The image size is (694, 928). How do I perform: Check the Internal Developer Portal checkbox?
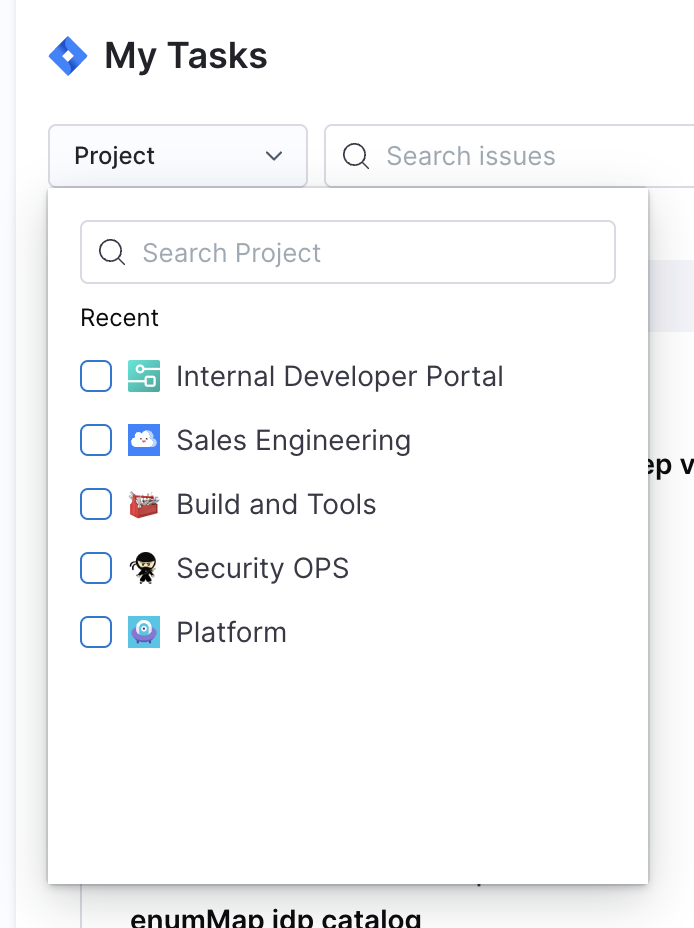coord(96,376)
